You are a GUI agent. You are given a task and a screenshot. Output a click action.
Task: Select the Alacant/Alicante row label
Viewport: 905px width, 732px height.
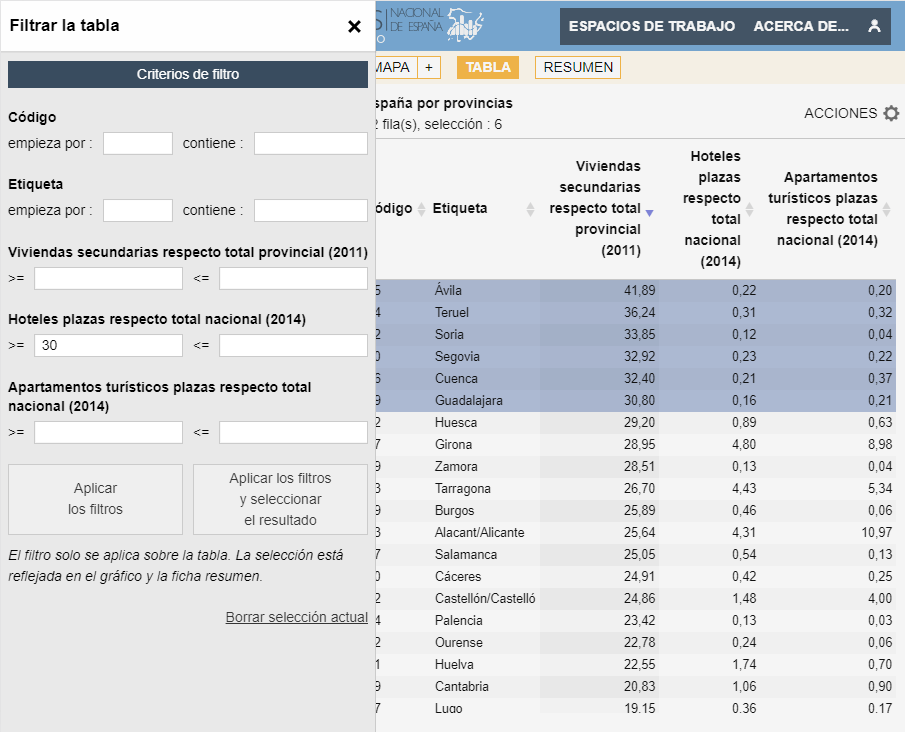[480, 532]
